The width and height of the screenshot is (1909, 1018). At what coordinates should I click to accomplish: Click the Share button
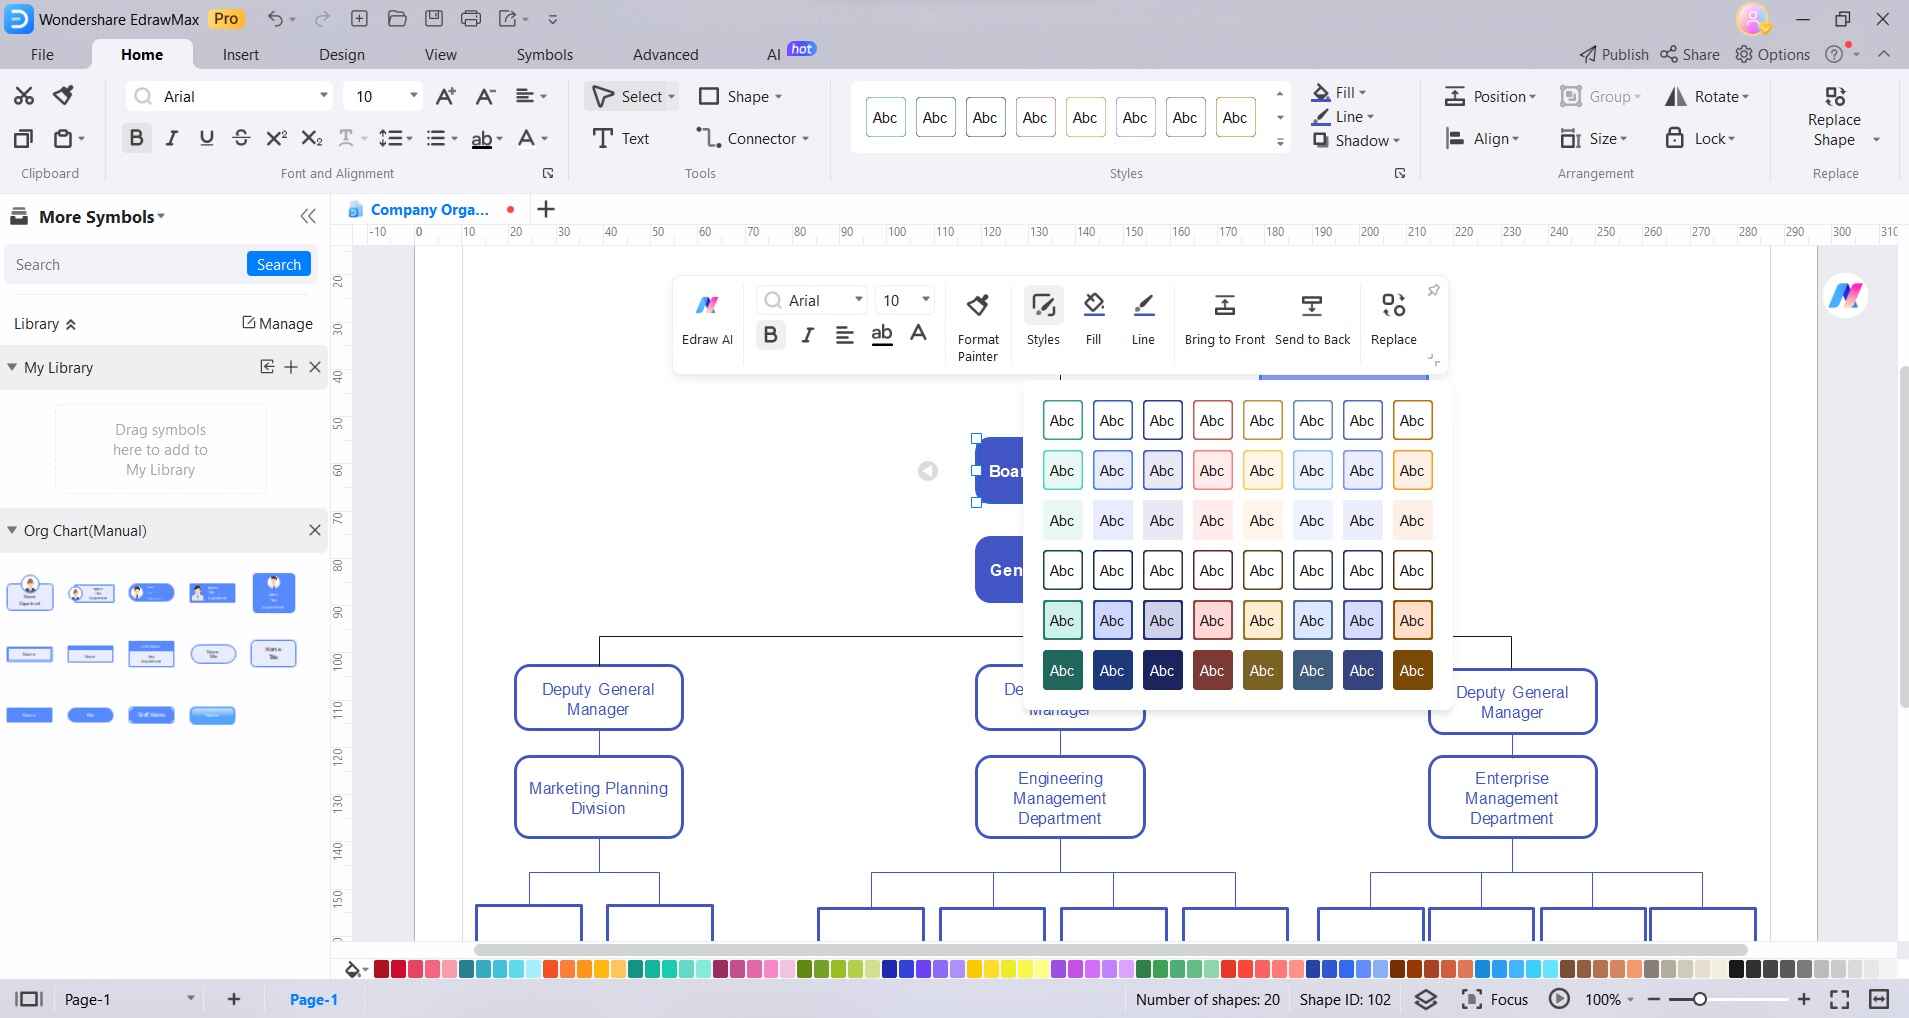click(x=1690, y=54)
